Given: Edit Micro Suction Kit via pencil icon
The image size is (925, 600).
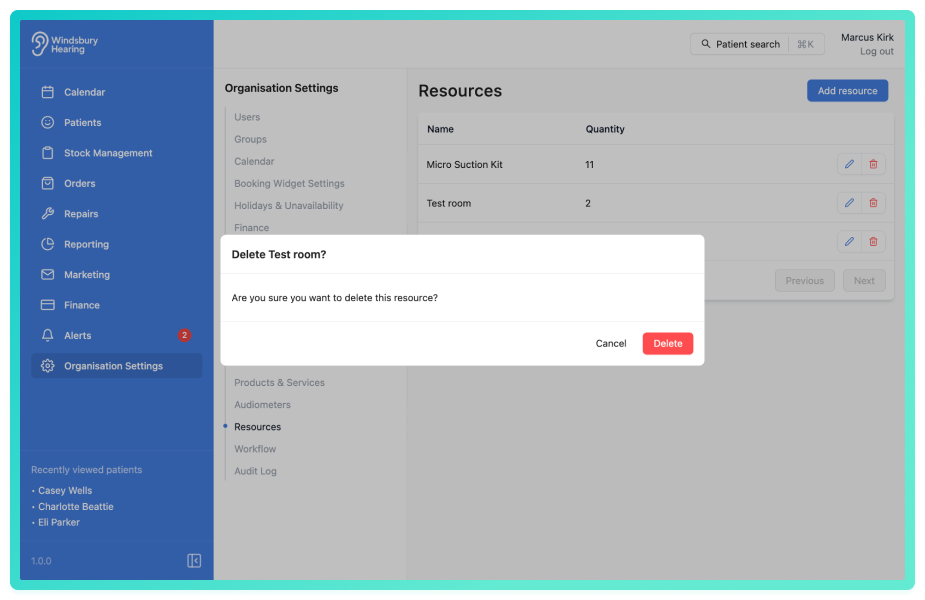Looking at the screenshot, I should click(849, 164).
